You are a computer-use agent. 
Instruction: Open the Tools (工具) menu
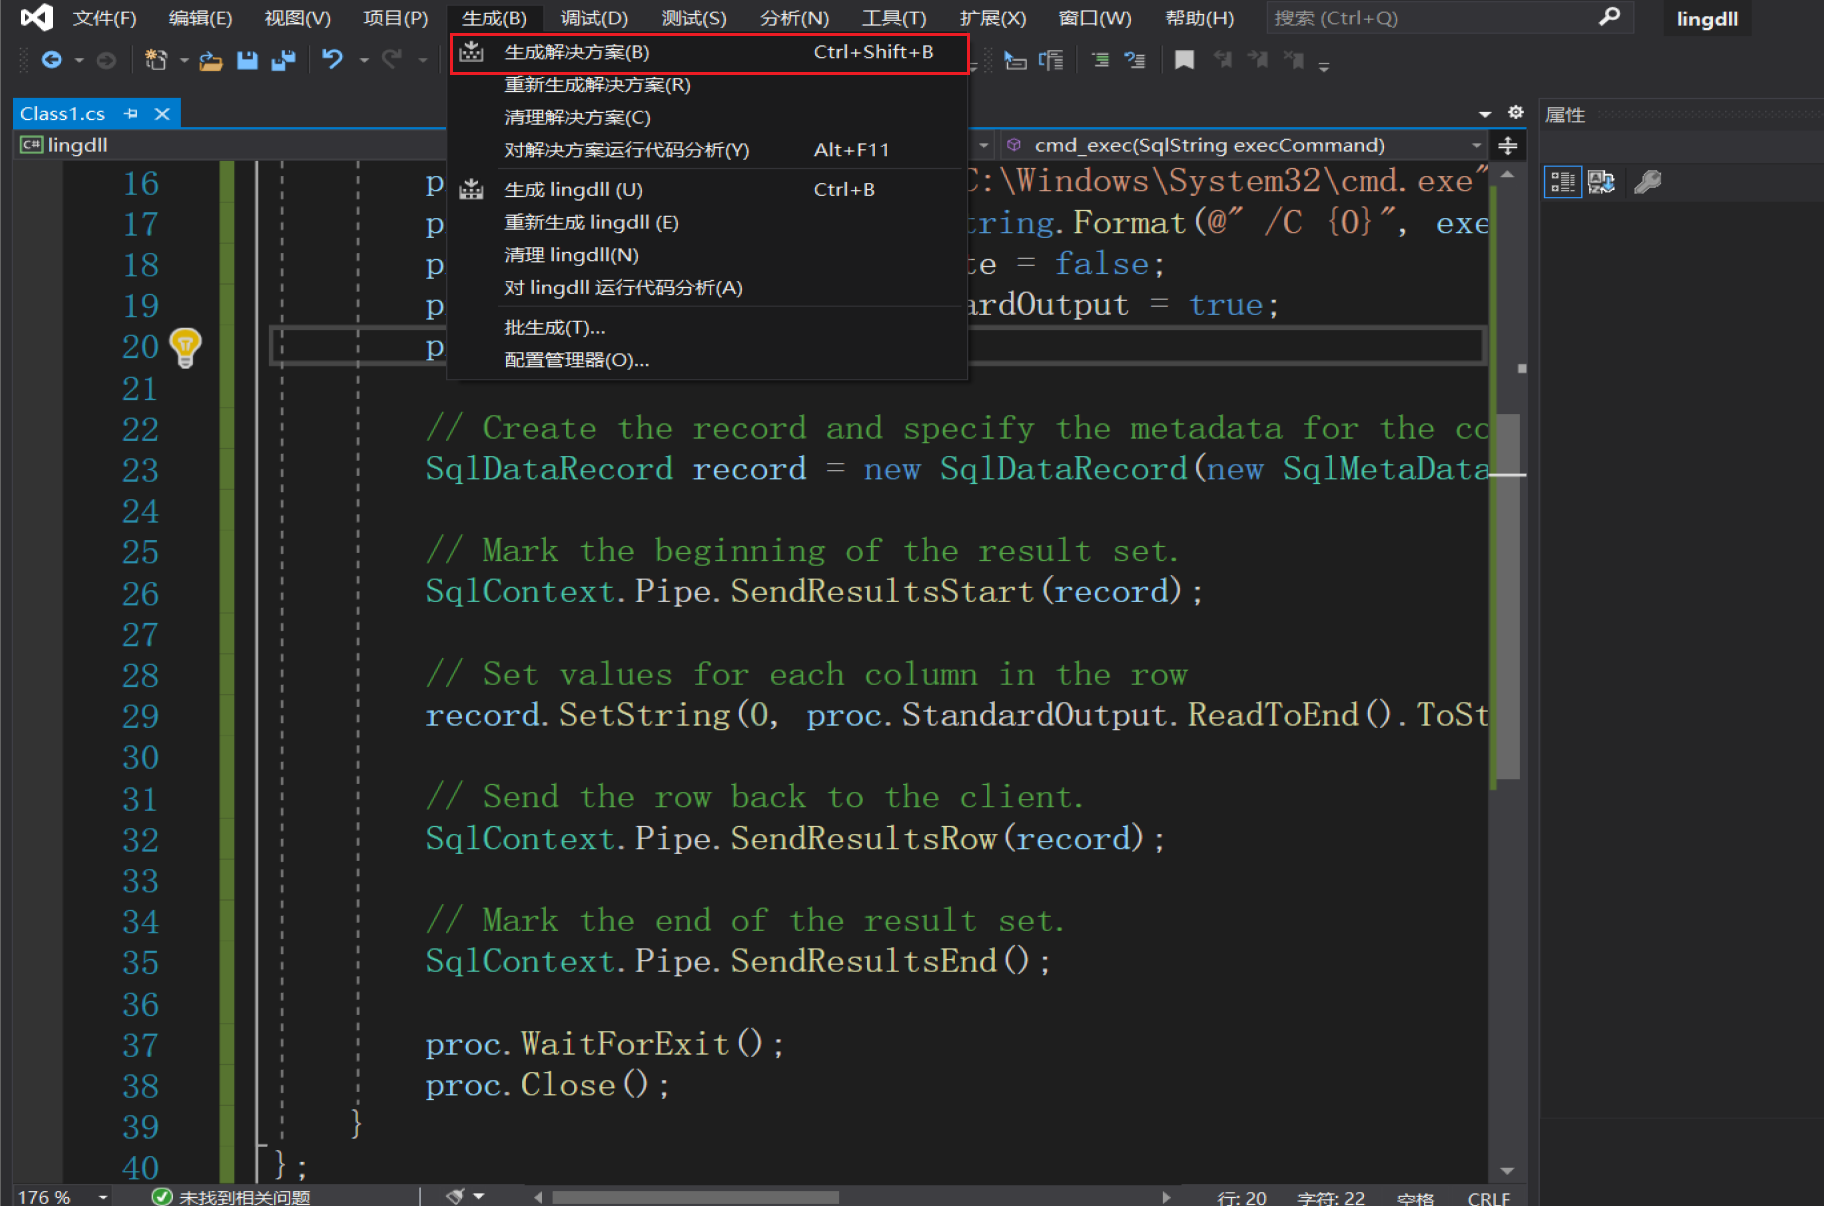point(894,18)
